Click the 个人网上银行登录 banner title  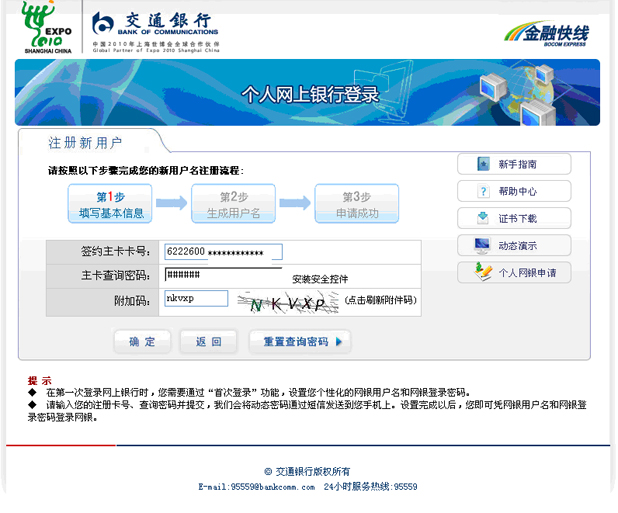[x=311, y=95]
